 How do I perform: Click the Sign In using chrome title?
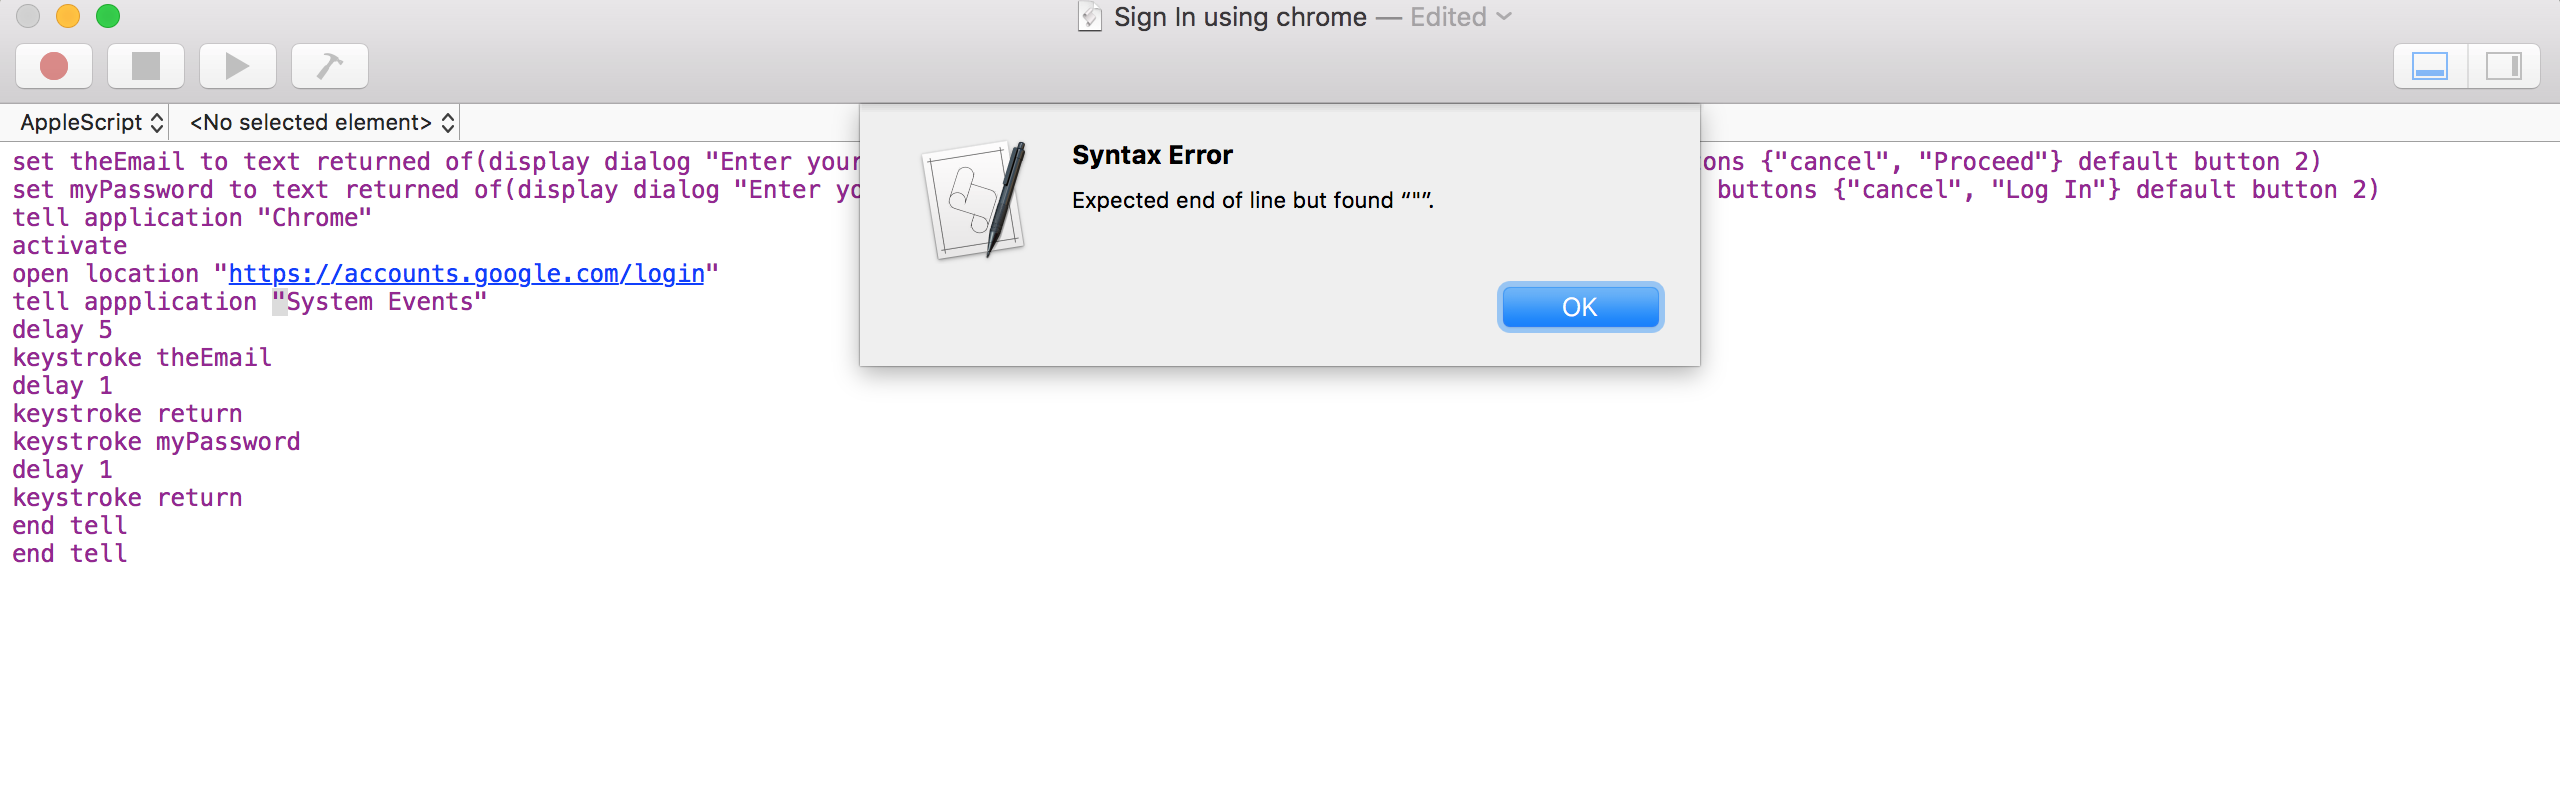pos(1240,17)
